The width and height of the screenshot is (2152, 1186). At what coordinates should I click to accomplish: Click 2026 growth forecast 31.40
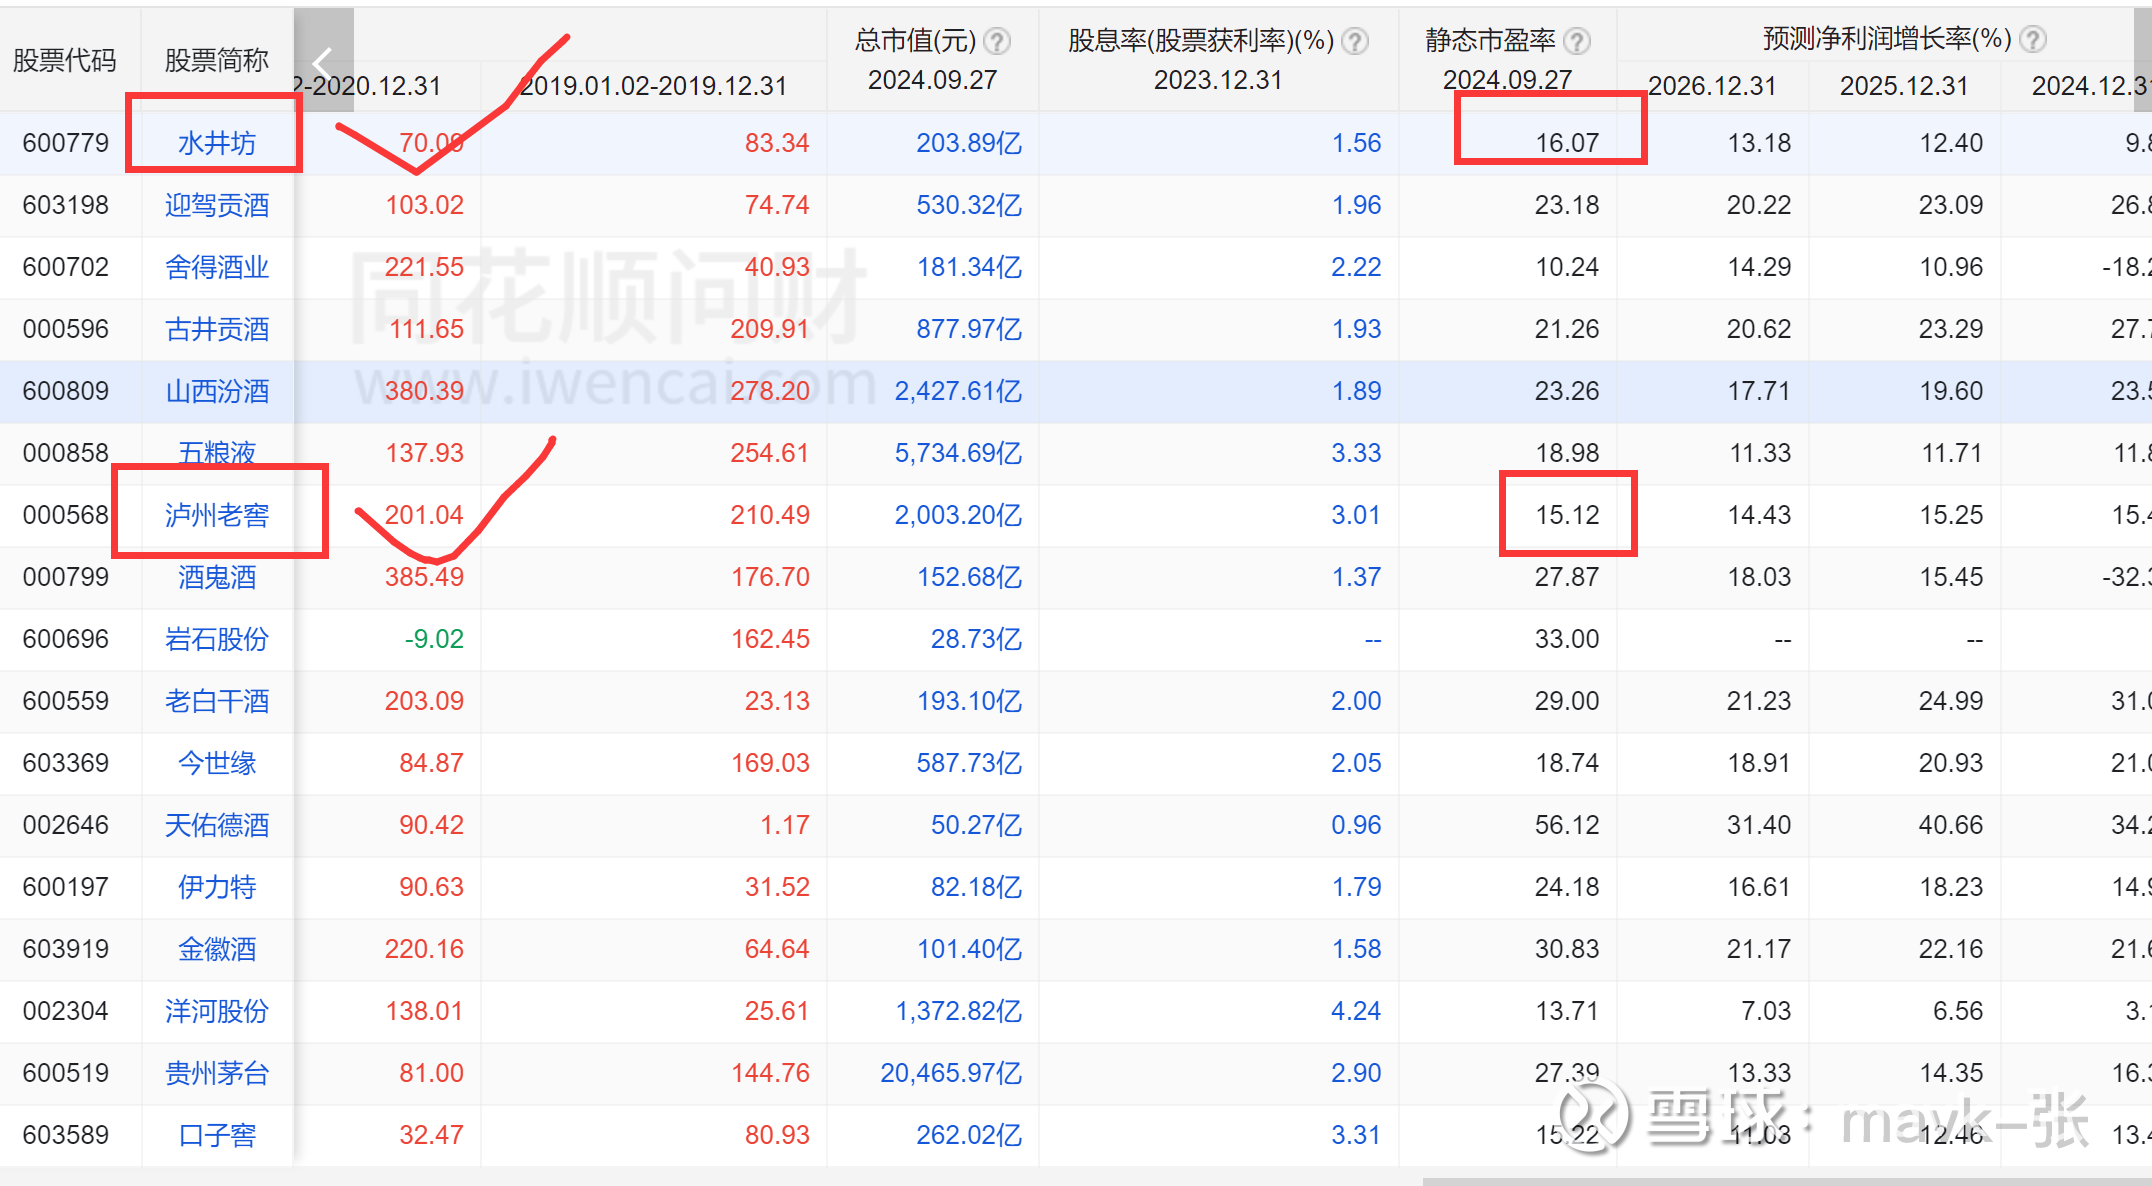[1759, 825]
